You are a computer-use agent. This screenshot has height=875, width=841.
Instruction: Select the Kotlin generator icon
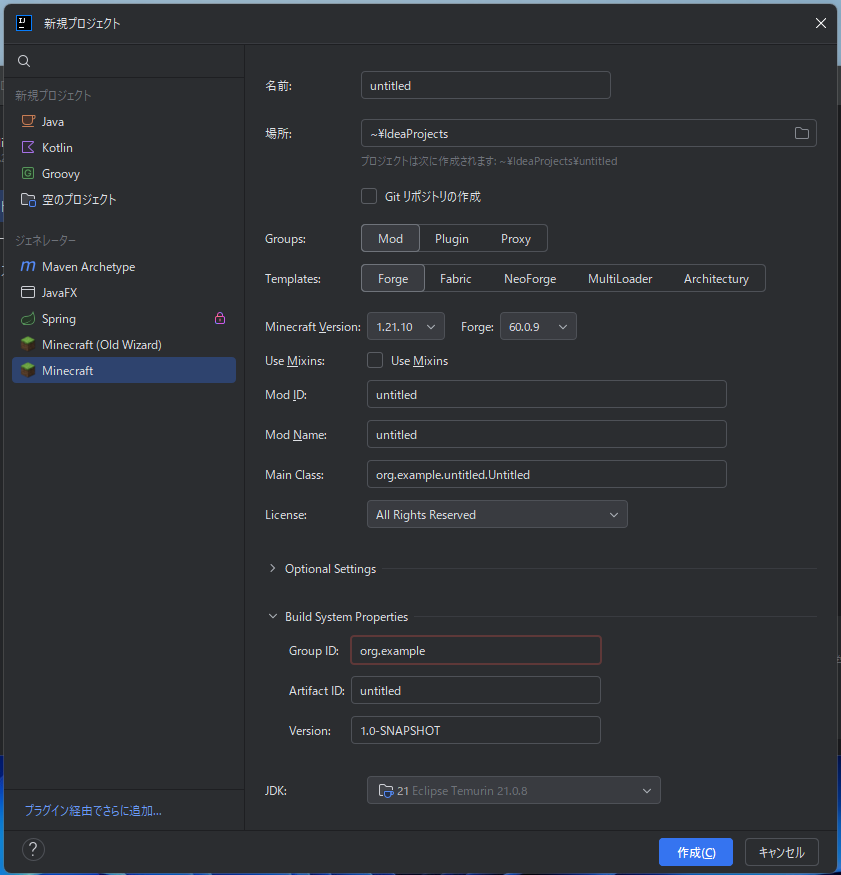coord(28,147)
